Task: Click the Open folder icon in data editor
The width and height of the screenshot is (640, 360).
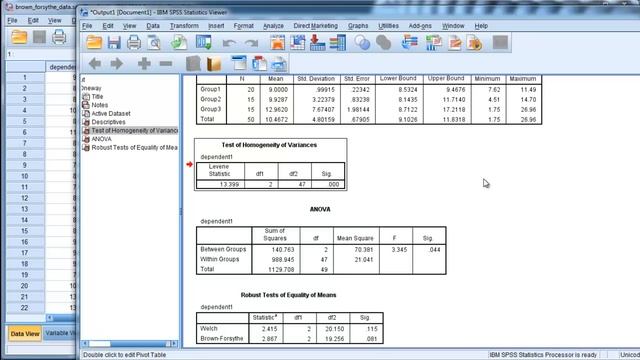Action: coord(19,37)
